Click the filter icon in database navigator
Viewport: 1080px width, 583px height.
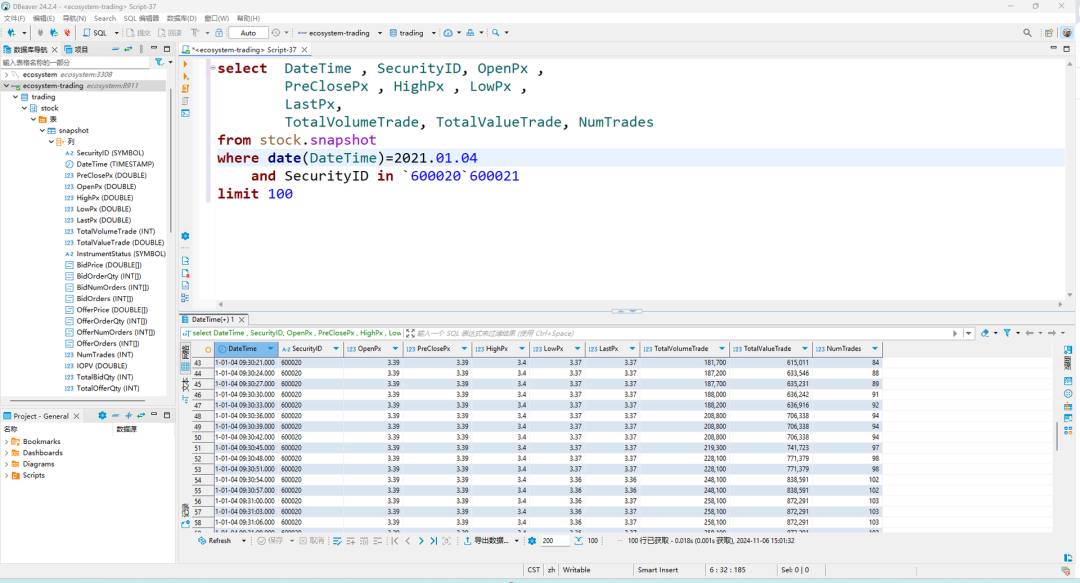click(x=159, y=62)
